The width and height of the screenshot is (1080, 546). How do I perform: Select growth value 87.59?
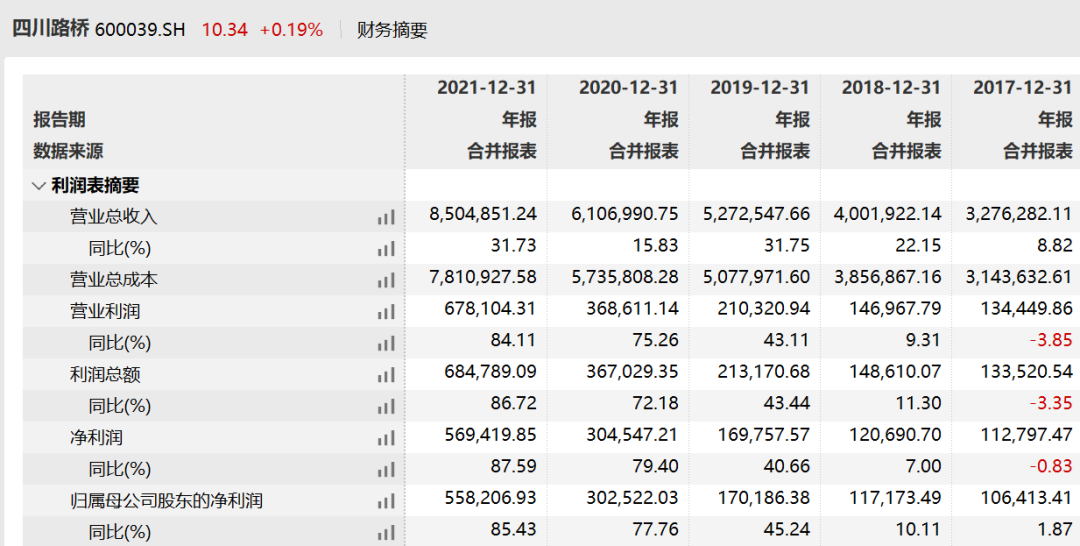(x=513, y=467)
